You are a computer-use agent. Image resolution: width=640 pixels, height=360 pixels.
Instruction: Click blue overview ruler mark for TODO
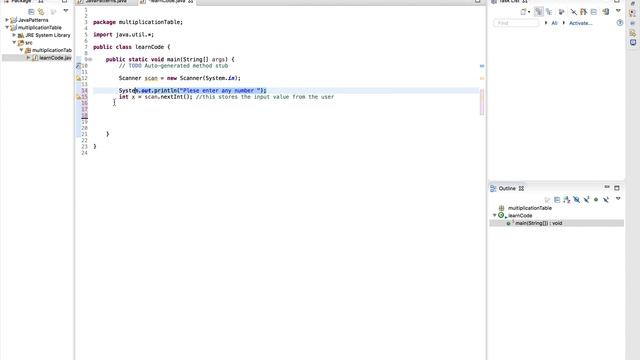coord(482,66)
